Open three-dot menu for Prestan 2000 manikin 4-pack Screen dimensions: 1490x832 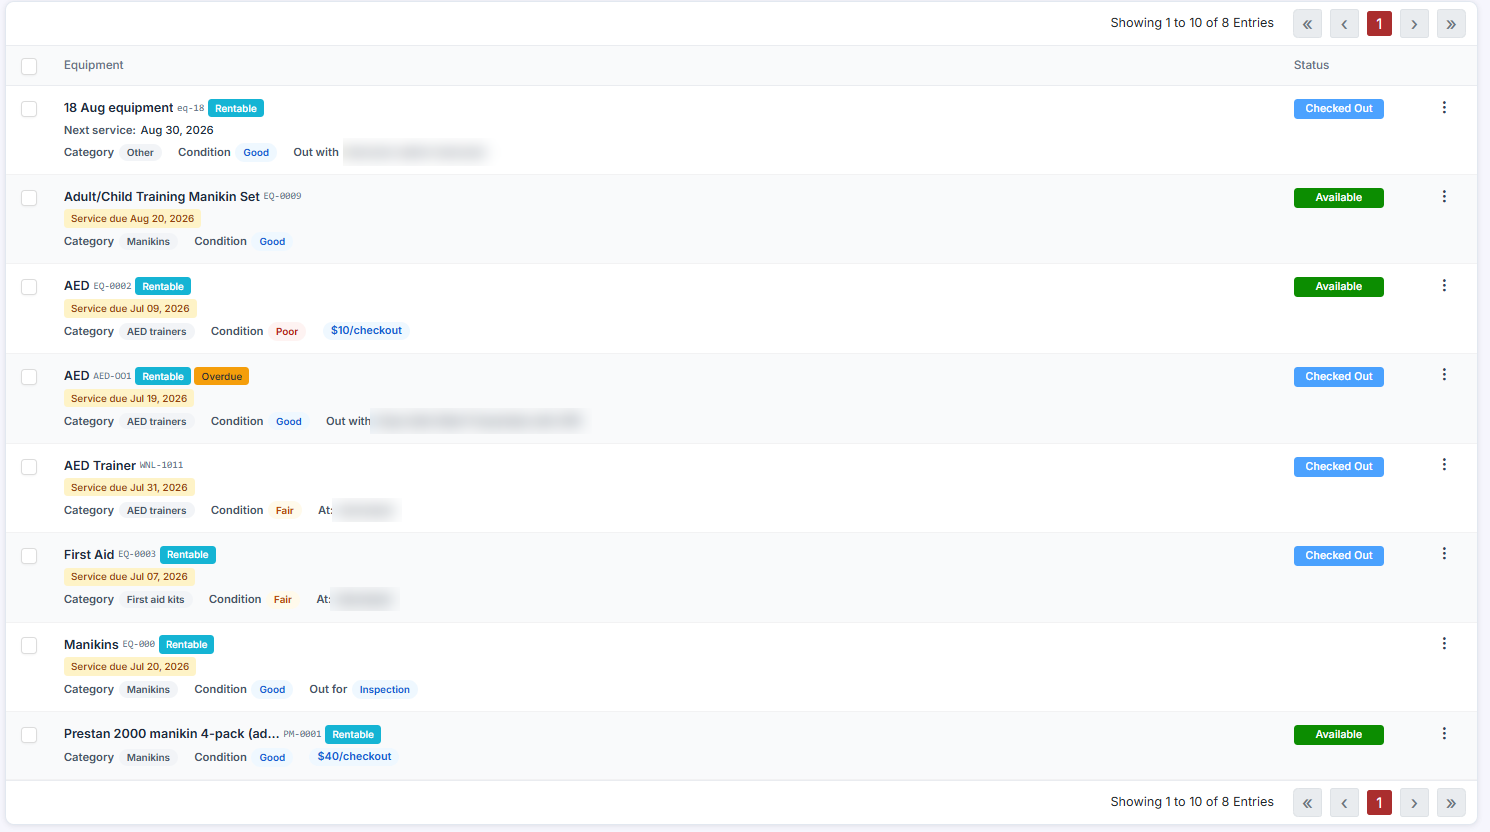1444,733
